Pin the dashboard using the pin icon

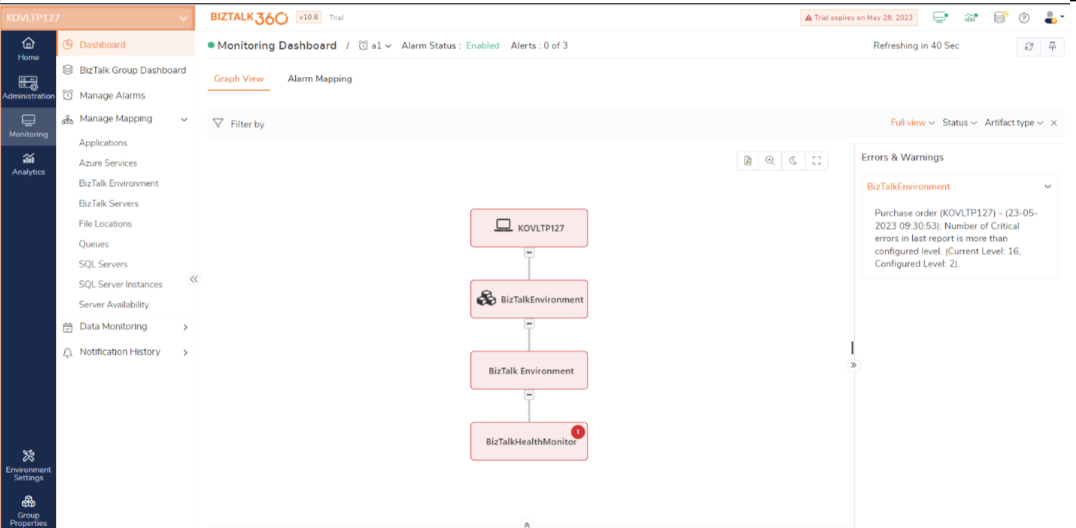pos(1052,47)
